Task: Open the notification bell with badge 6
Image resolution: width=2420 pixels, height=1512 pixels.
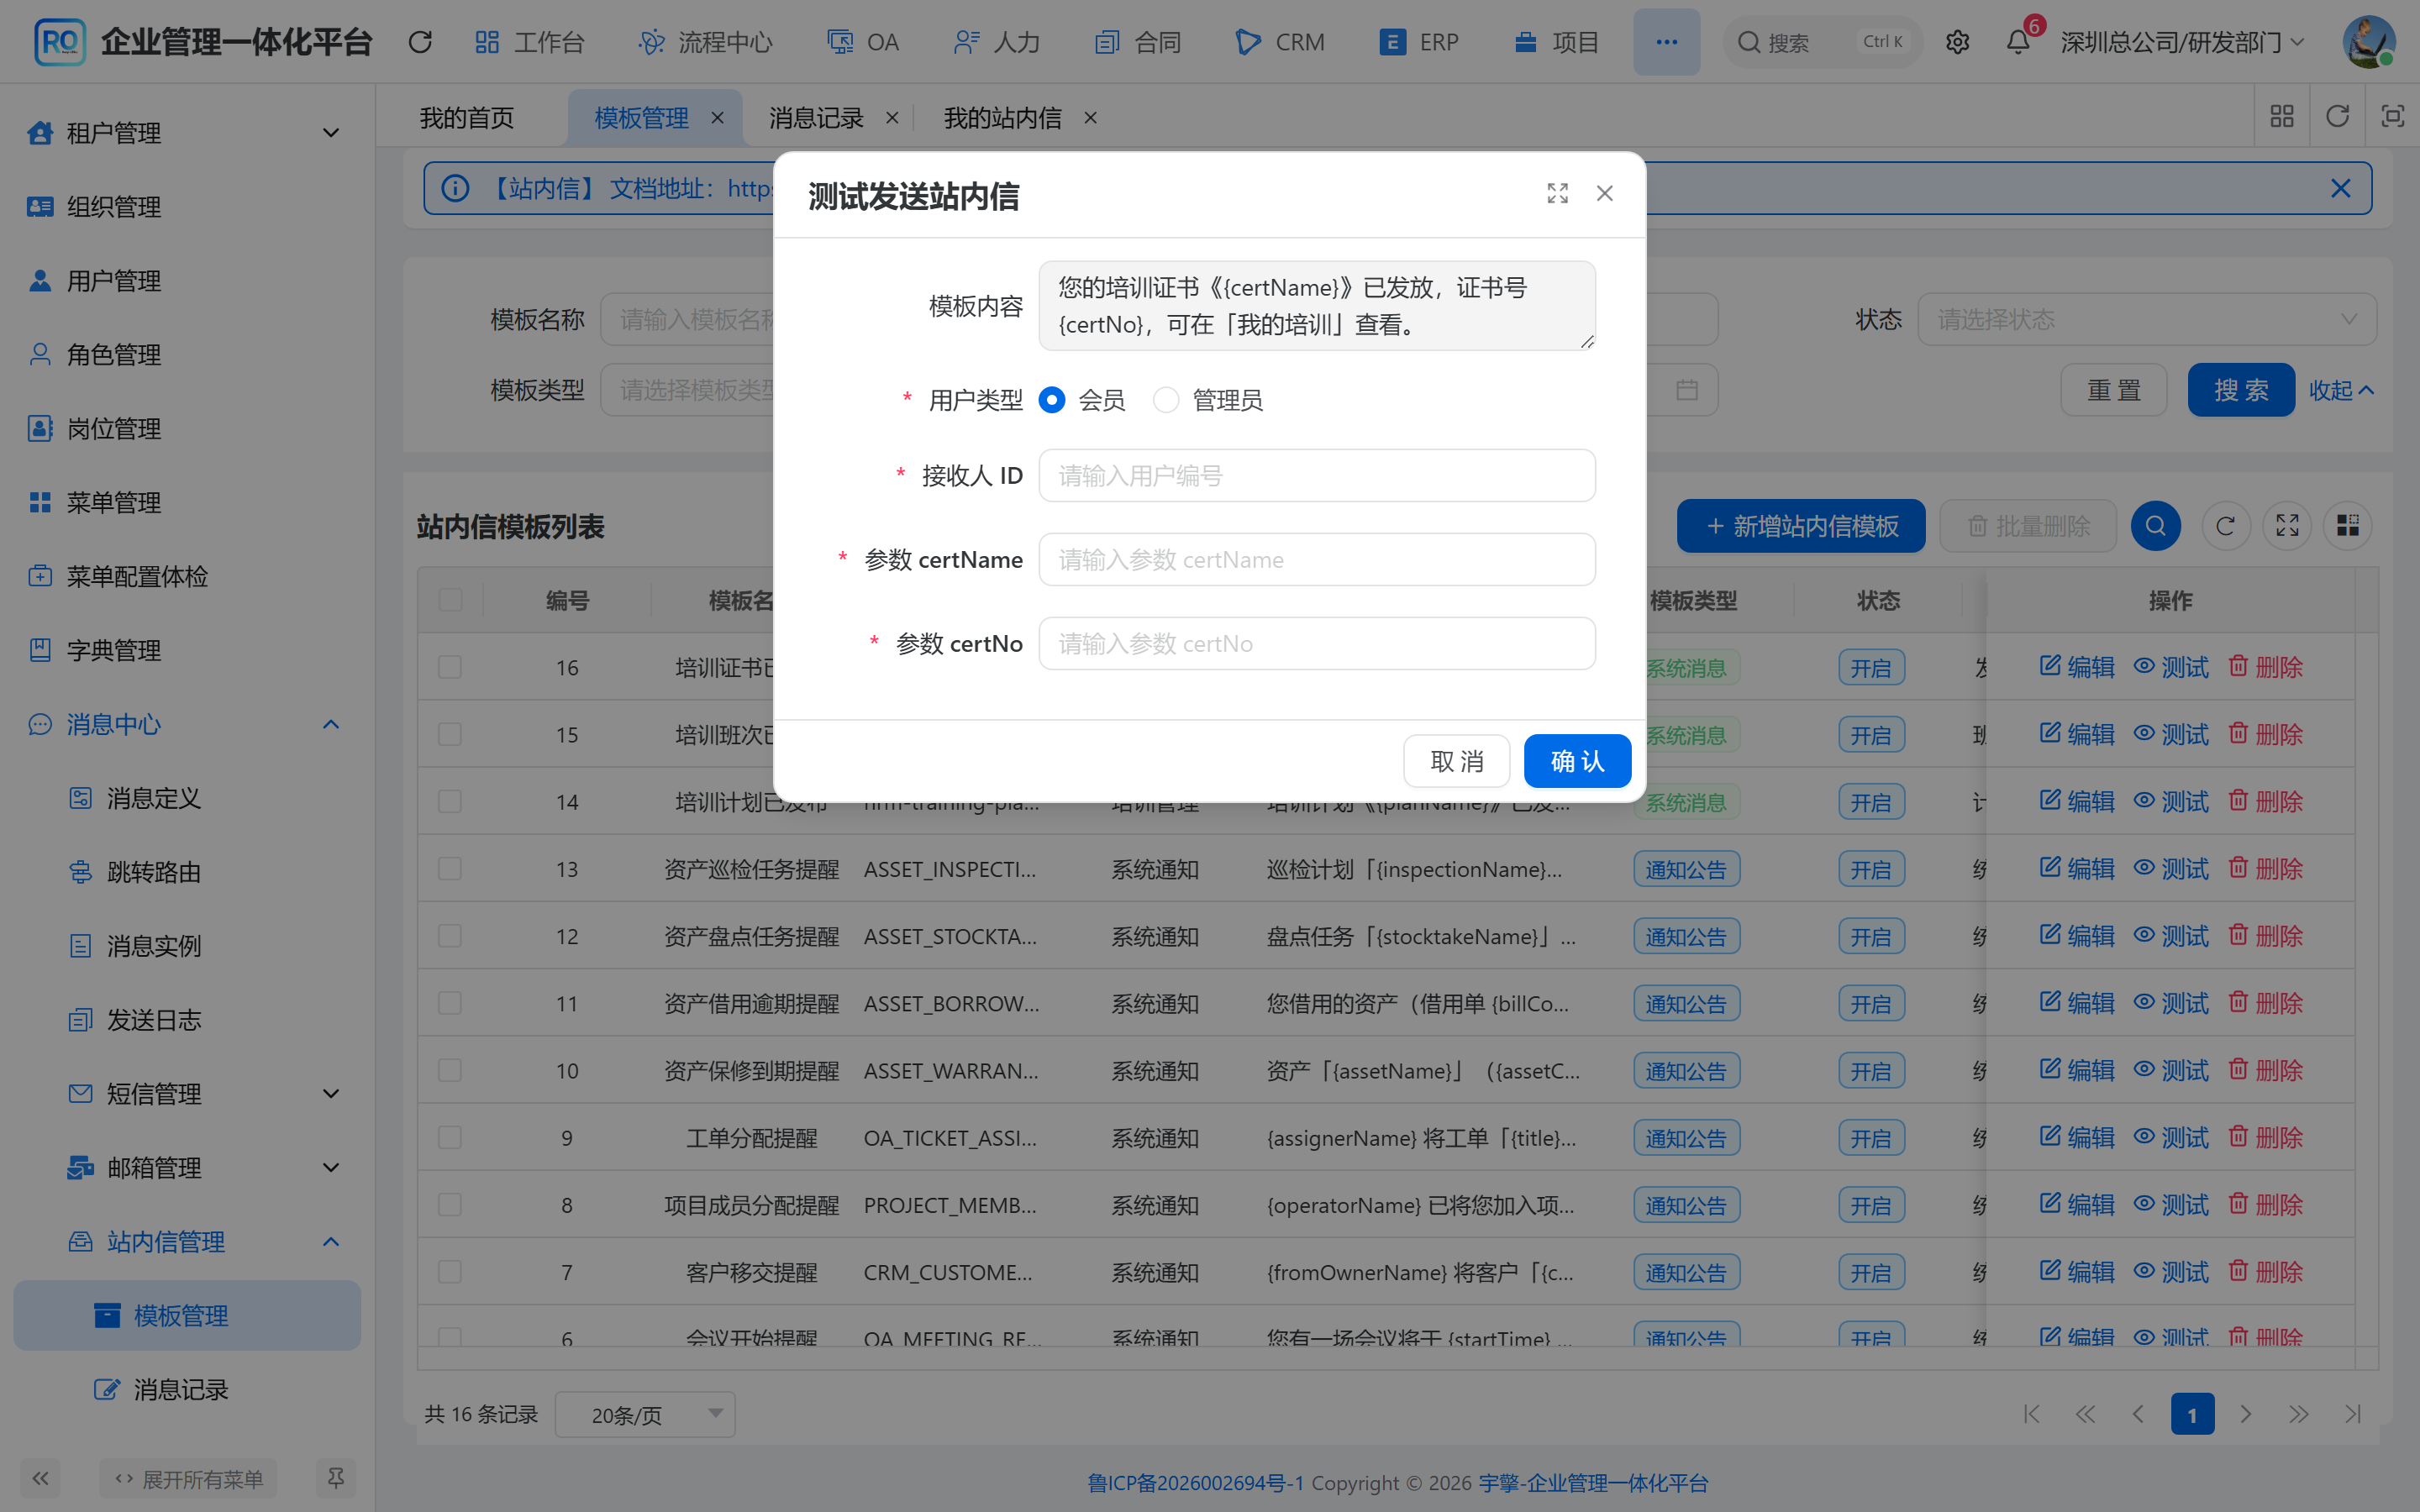Action: click(2018, 42)
